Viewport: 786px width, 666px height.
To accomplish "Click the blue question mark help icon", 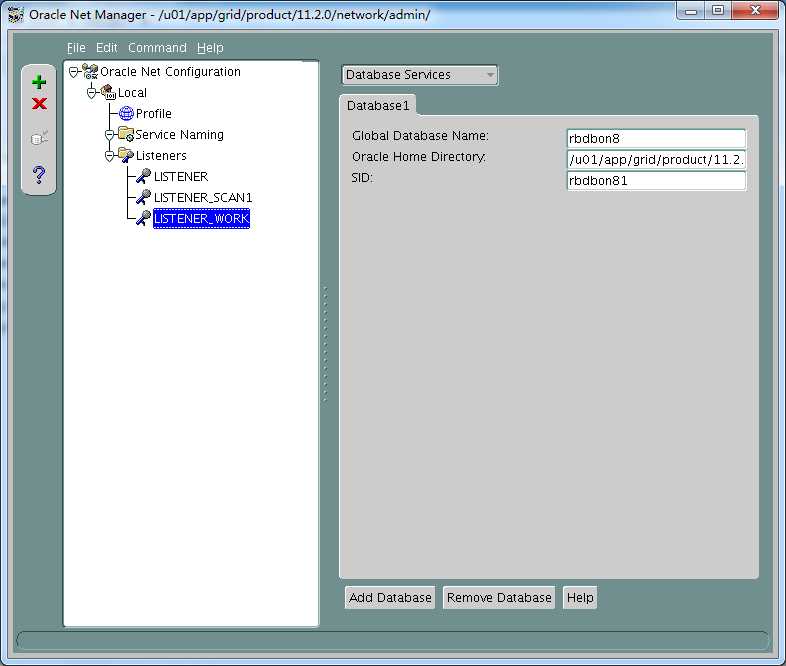I will (x=39, y=174).
